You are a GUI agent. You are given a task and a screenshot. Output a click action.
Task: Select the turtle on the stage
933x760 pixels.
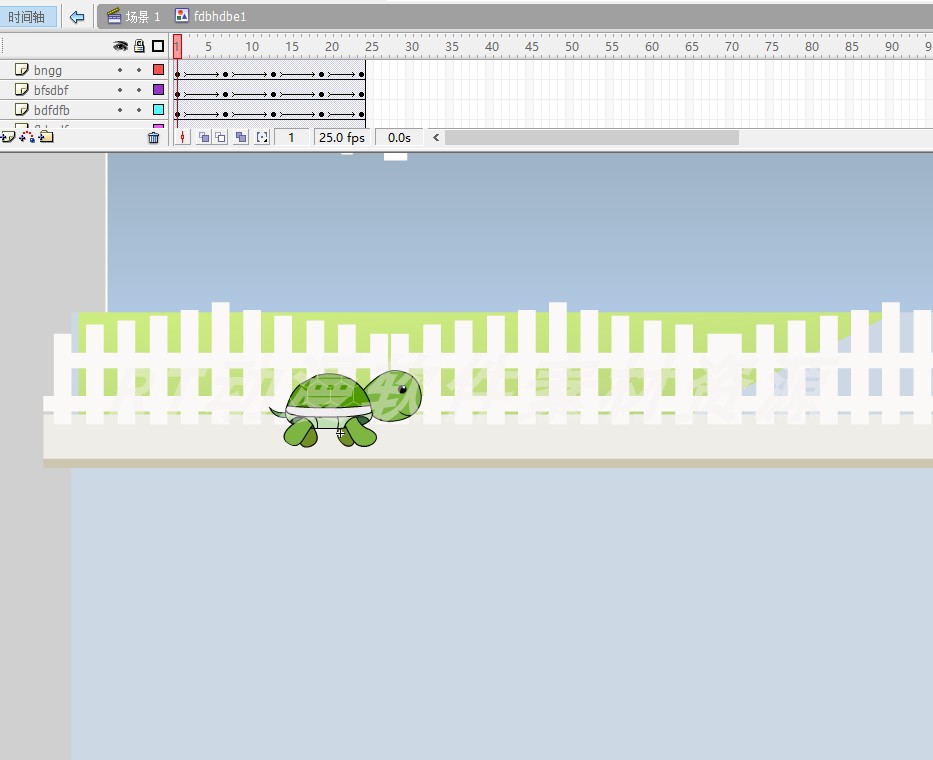click(x=346, y=409)
